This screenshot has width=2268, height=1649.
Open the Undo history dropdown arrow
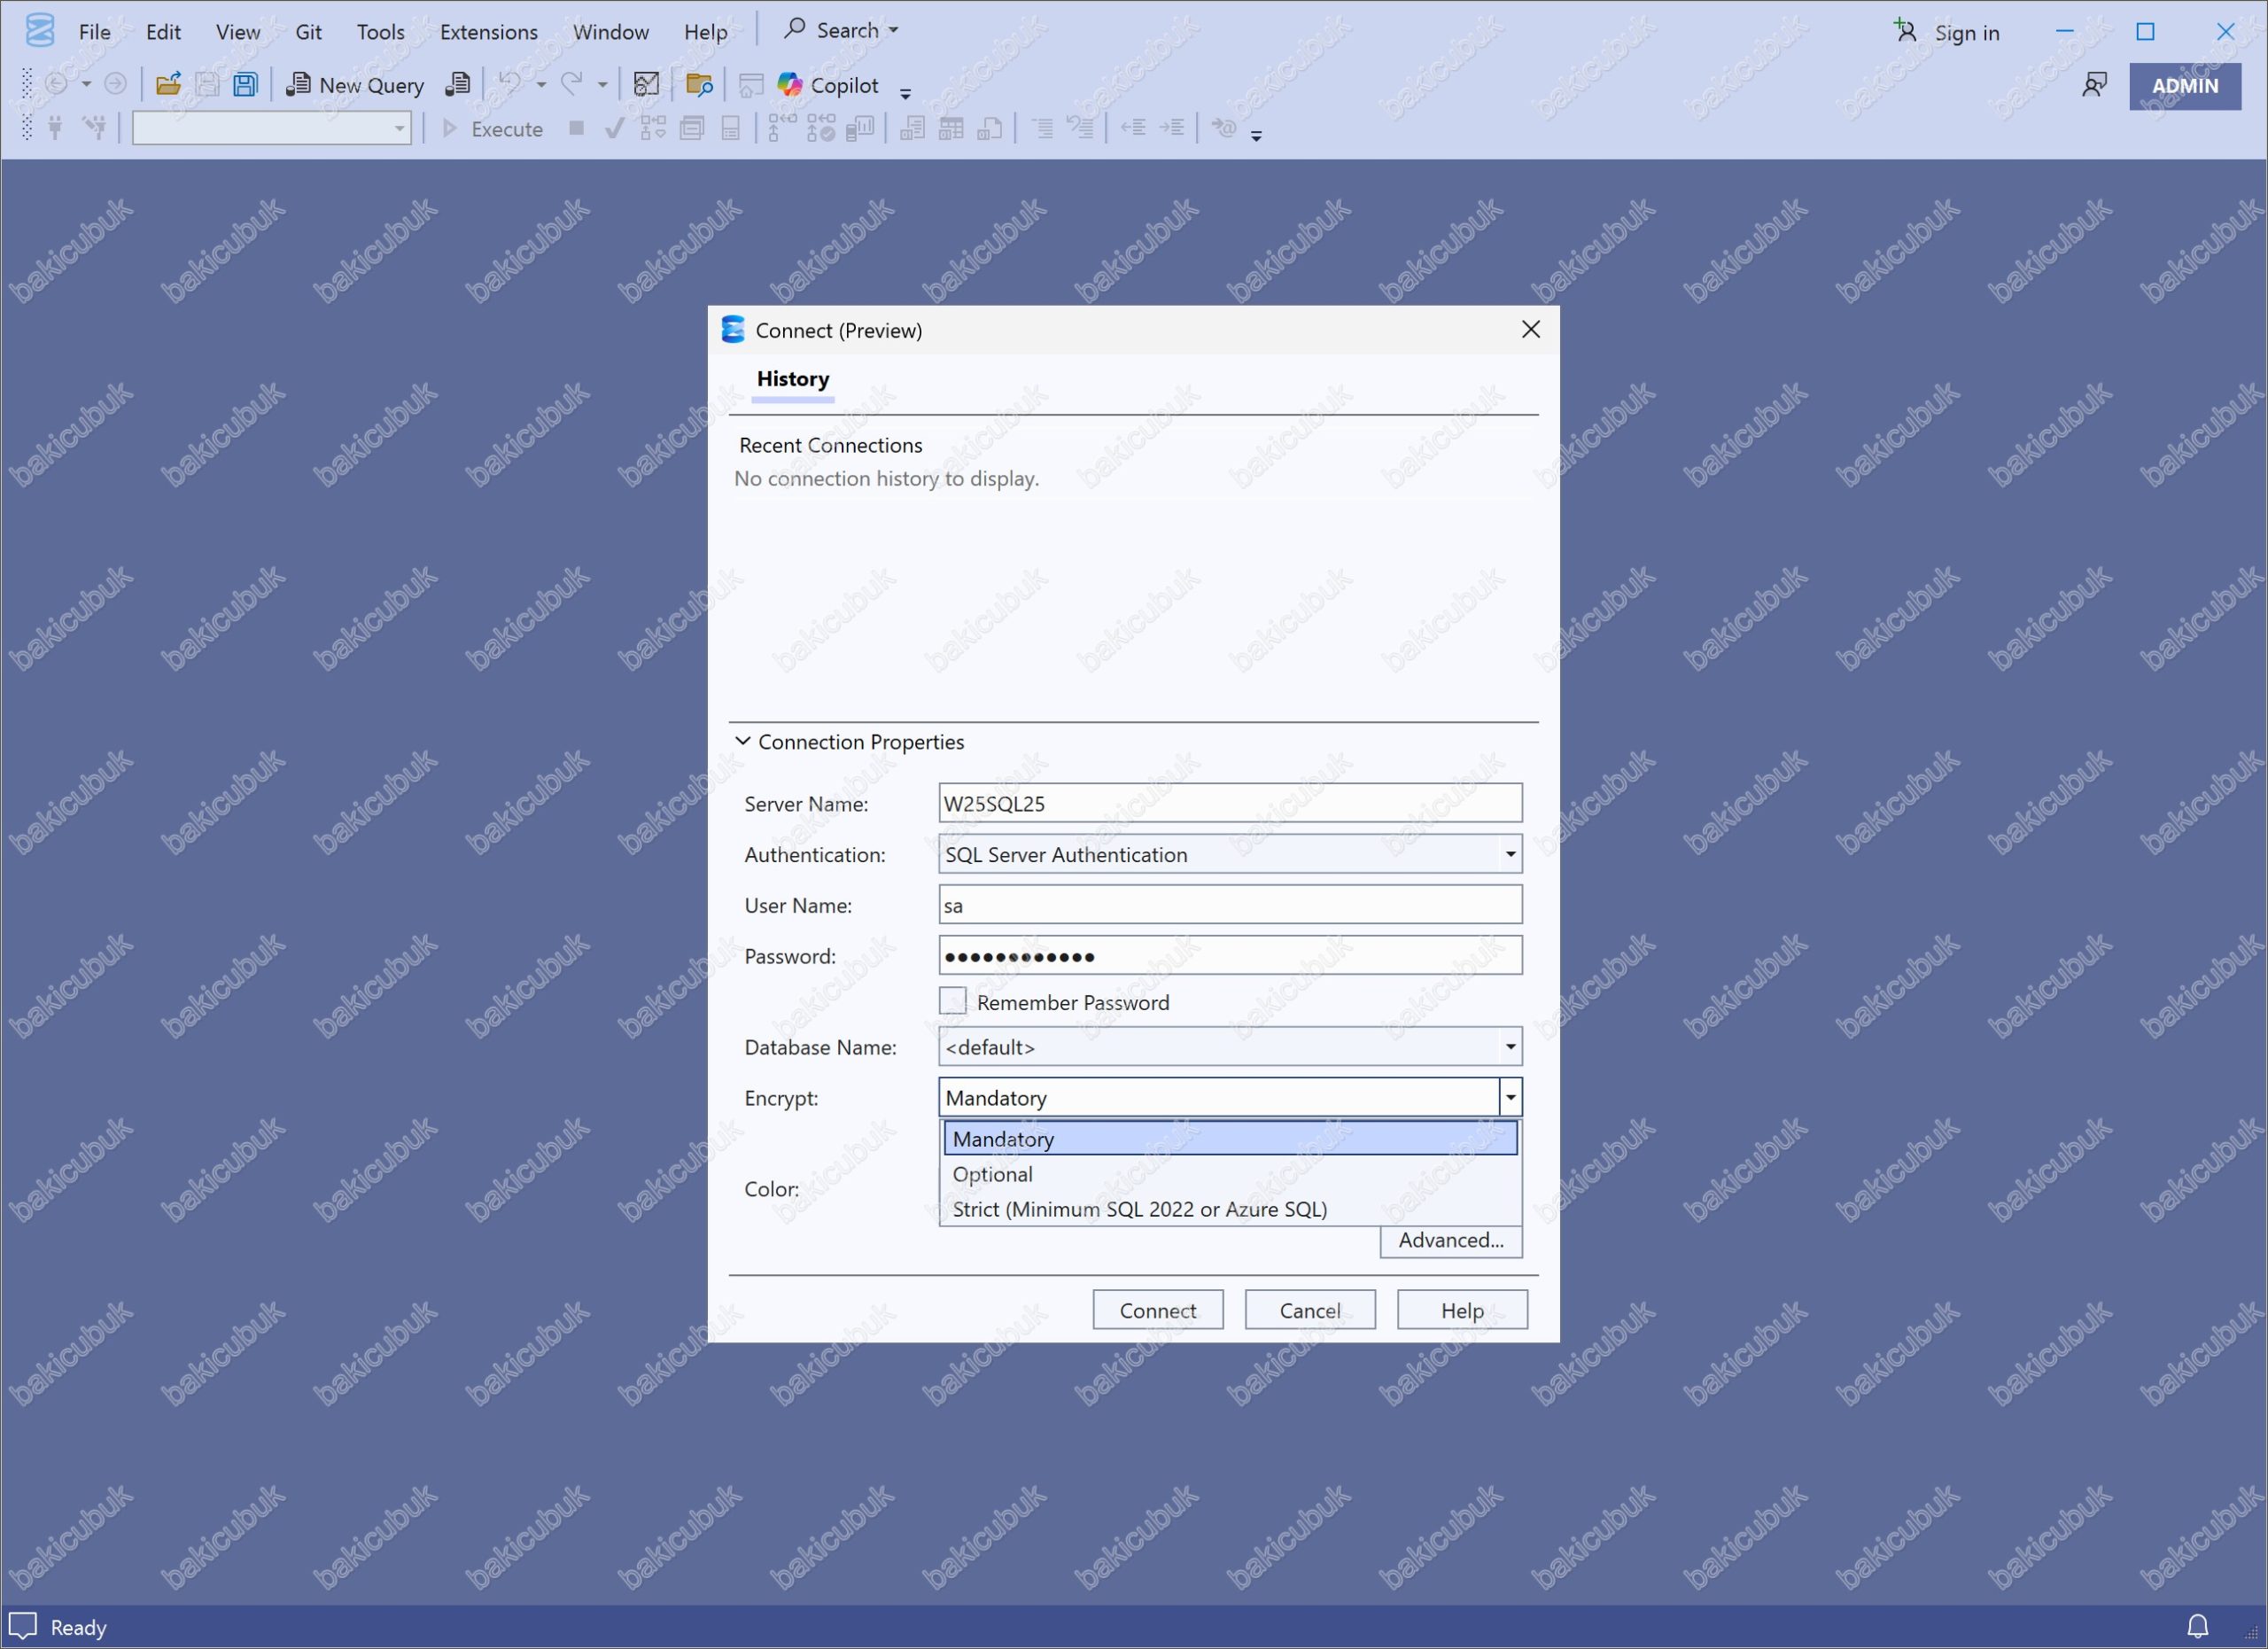(541, 85)
